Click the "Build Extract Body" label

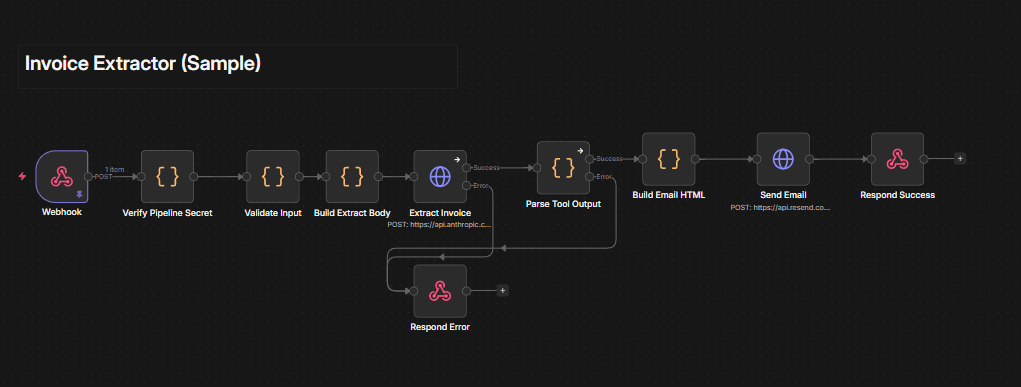352,212
